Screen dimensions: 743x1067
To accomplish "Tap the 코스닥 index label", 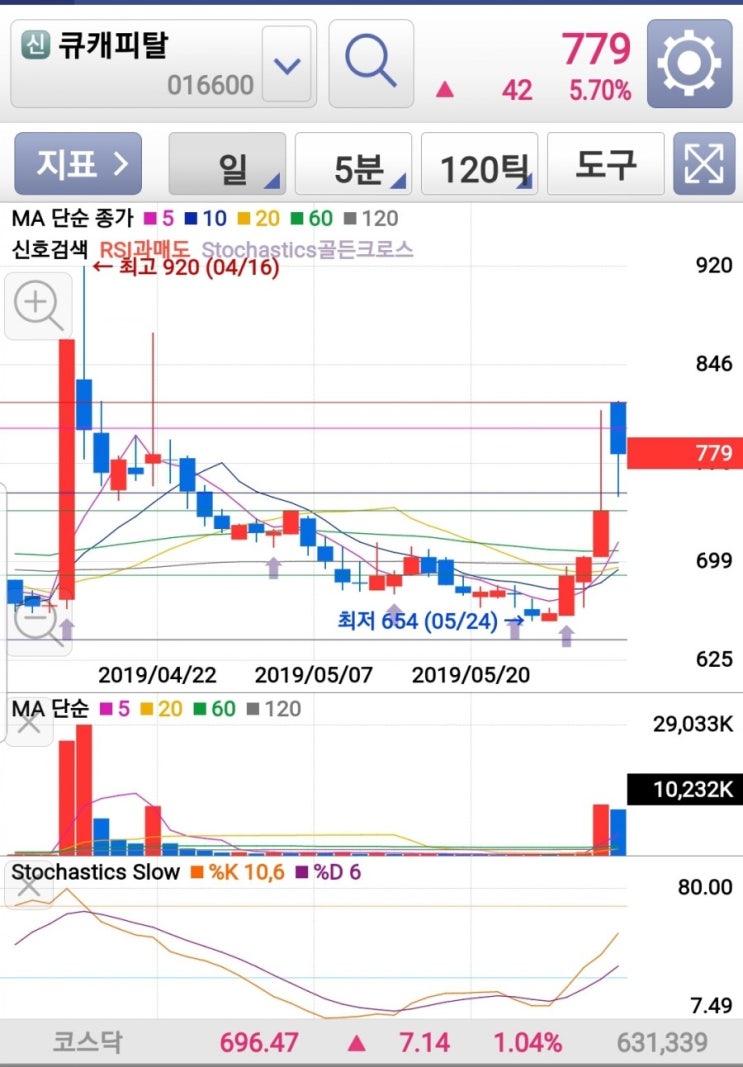I will (88, 1042).
